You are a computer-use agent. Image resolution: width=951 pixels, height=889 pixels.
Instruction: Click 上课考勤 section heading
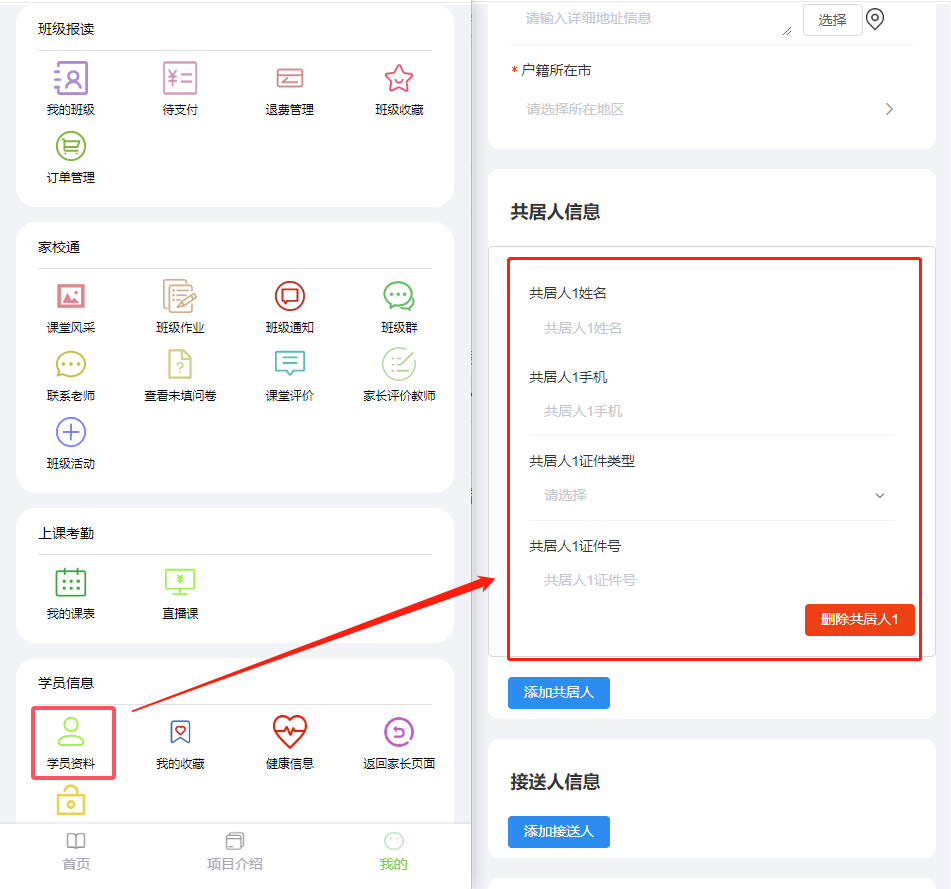pos(66,533)
